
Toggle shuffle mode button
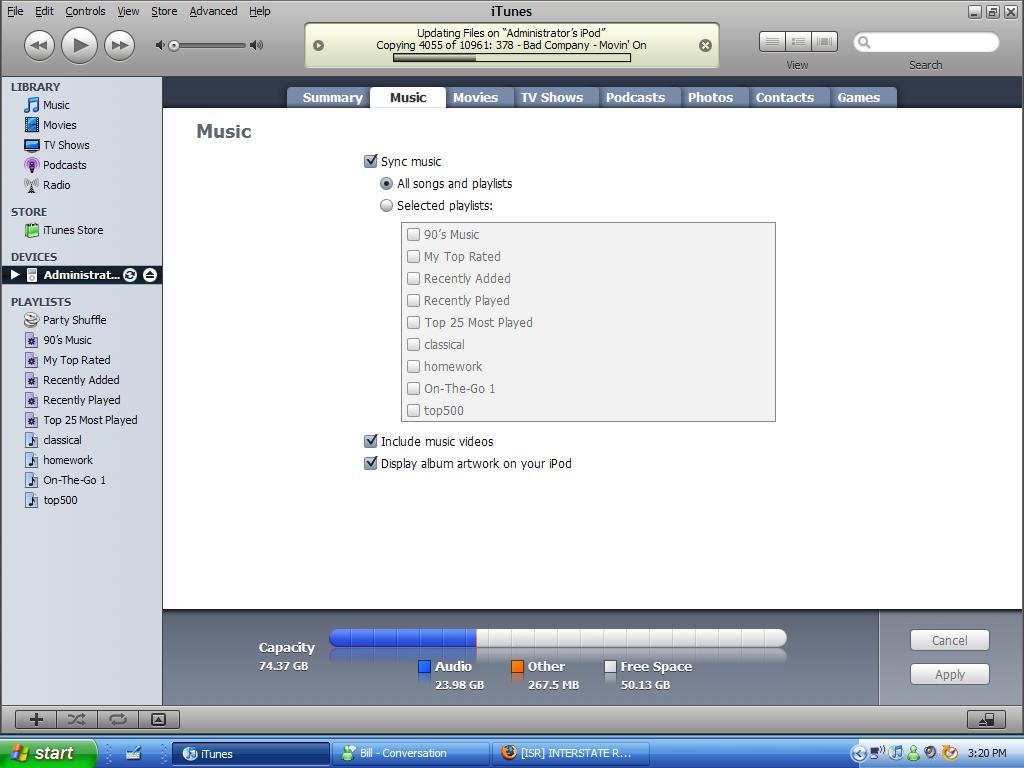[77, 719]
